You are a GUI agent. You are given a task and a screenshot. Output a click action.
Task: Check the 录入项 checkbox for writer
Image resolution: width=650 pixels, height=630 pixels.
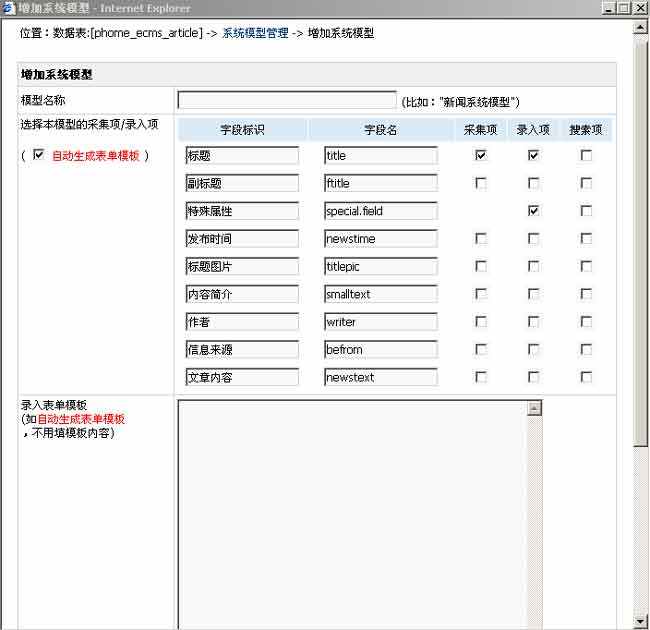533,322
